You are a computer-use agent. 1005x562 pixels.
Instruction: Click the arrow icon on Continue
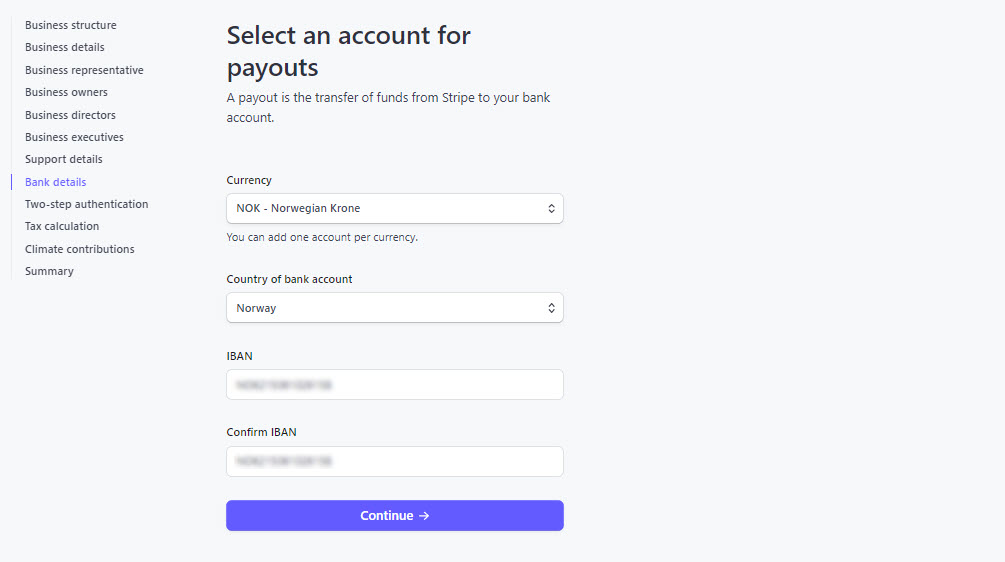[x=424, y=516]
